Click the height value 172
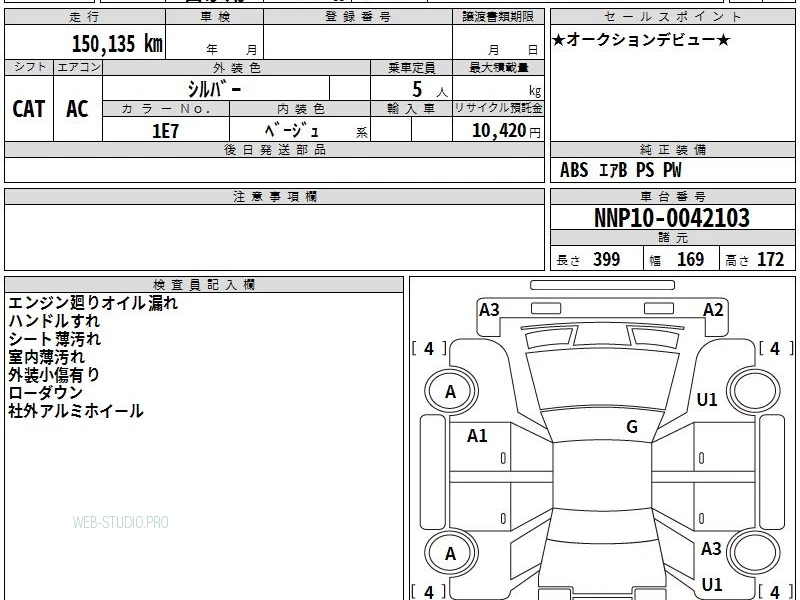Viewport: 800px width, 600px height. coord(770,260)
